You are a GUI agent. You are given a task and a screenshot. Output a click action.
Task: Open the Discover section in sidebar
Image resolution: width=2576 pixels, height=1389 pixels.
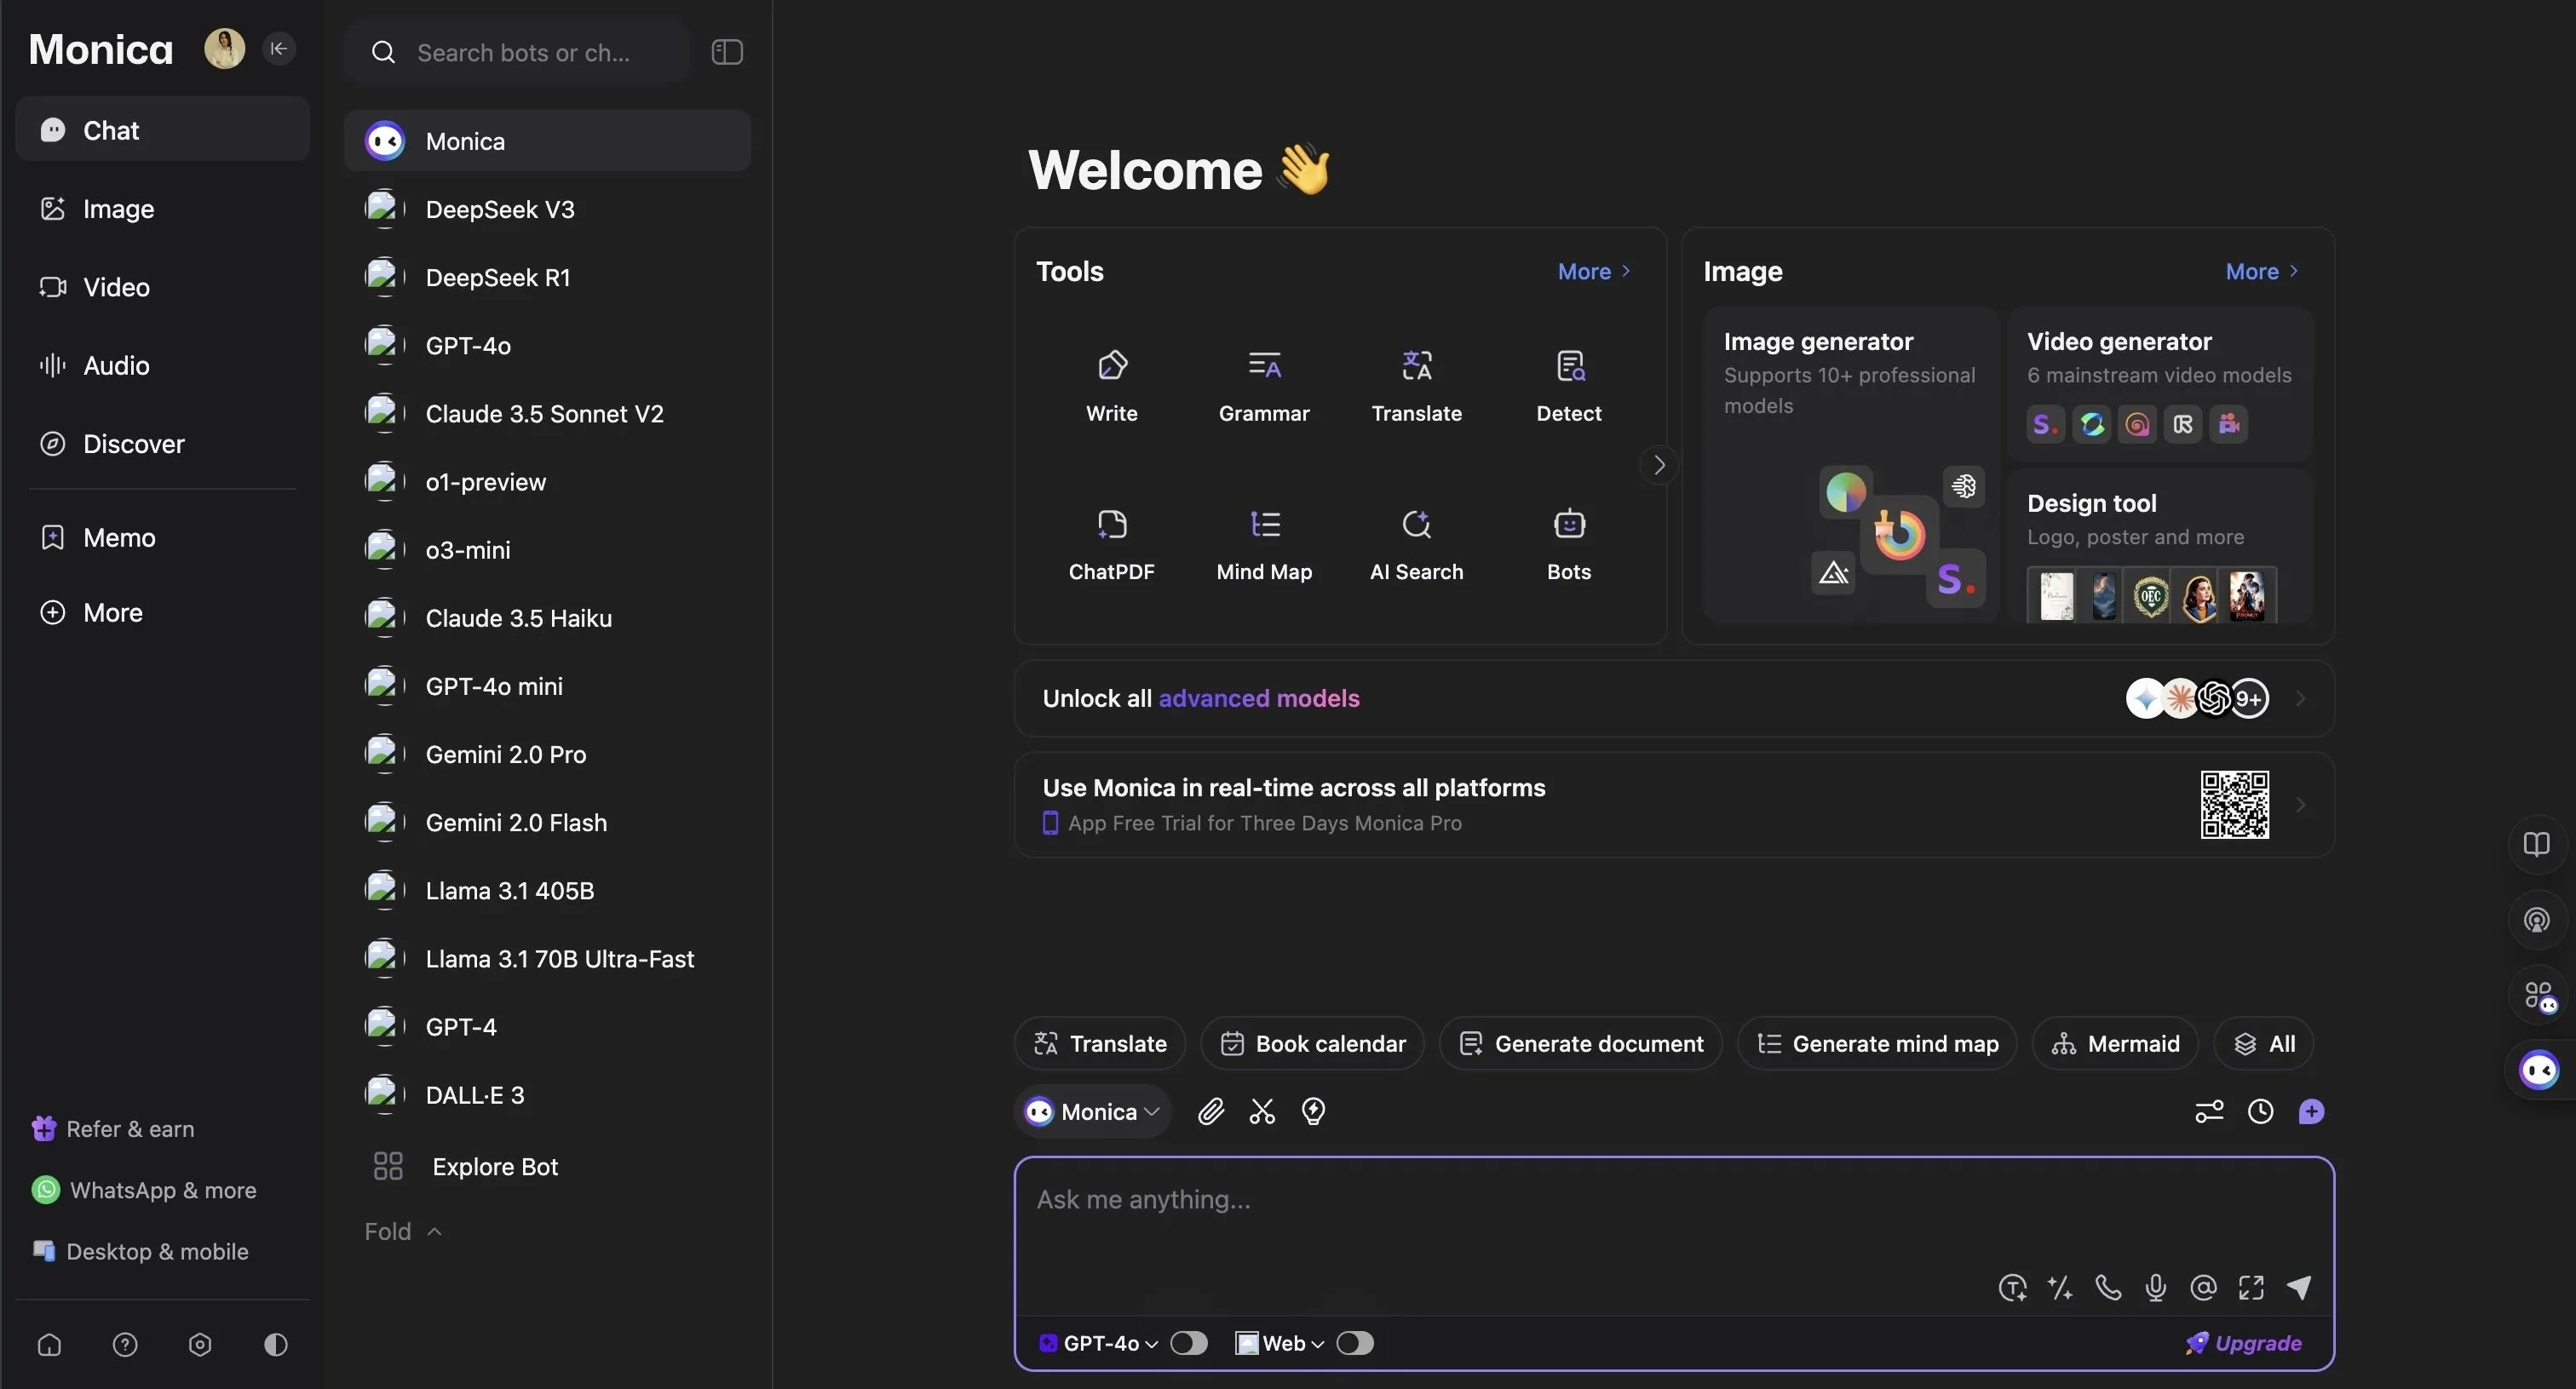133,444
